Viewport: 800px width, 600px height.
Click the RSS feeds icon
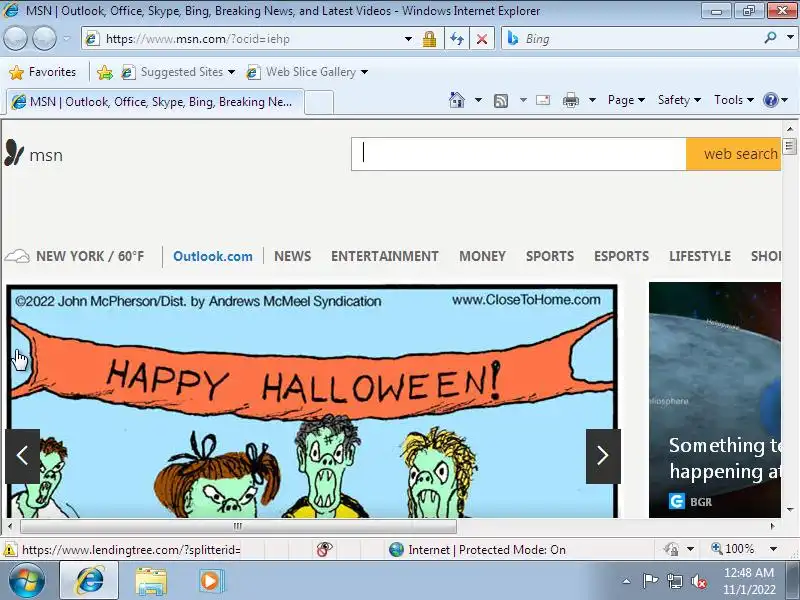(501, 101)
